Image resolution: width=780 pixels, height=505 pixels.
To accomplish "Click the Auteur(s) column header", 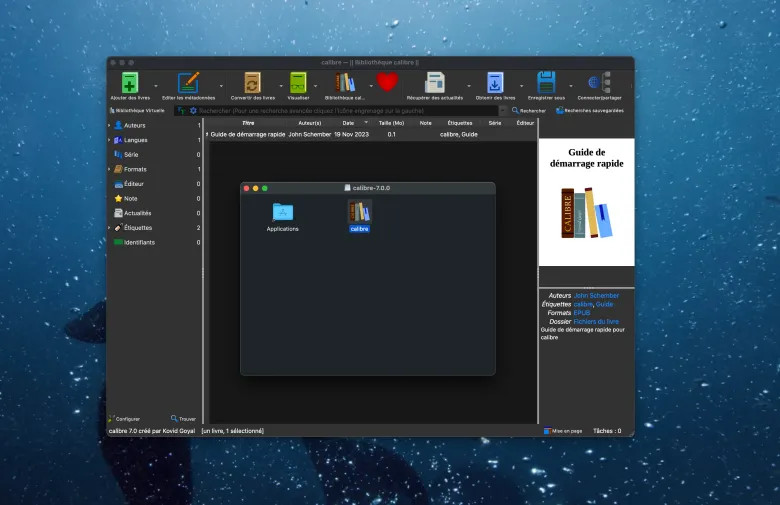I will click(310, 122).
